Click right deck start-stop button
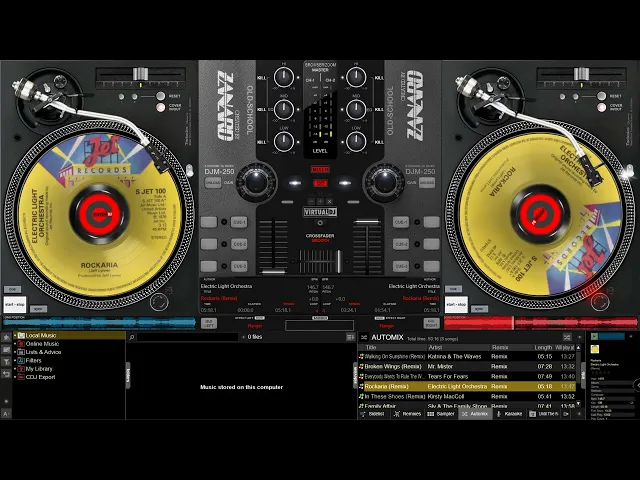 [x=456, y=304]
